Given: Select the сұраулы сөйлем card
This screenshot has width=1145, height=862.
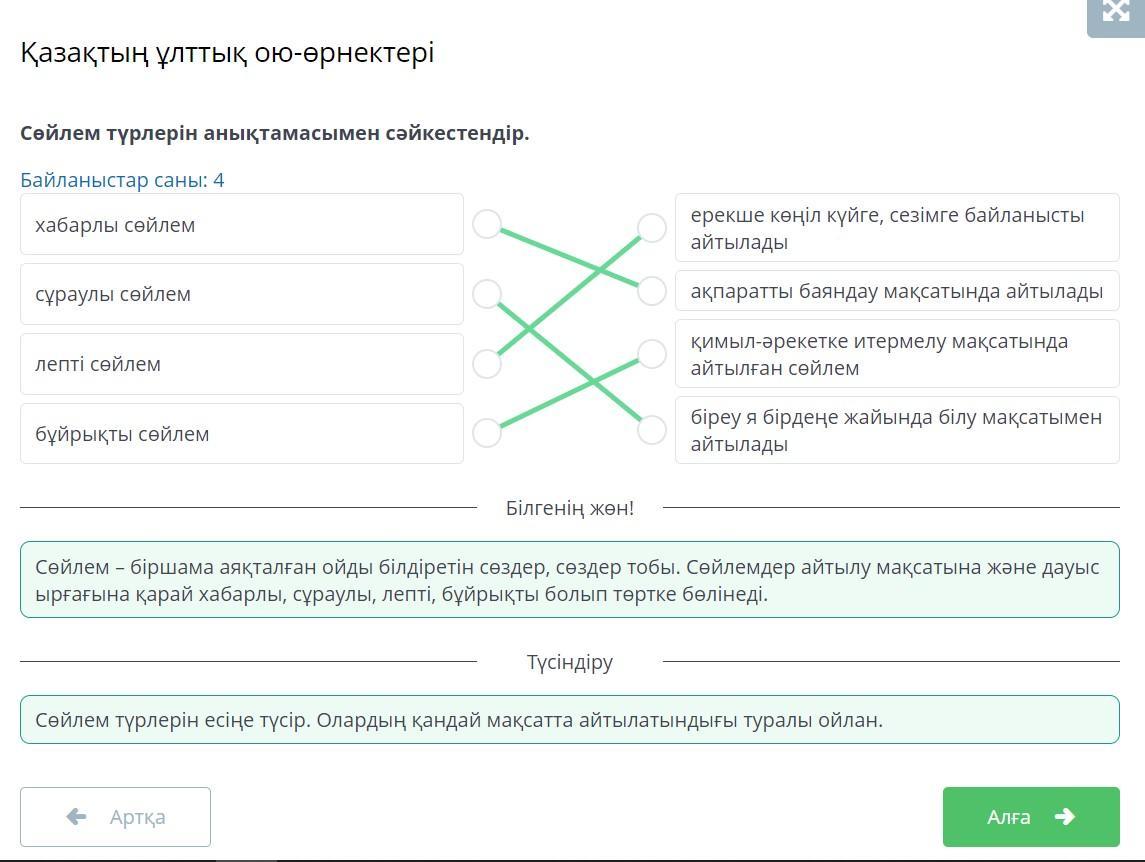Looking at the screenshot, I should coord(241,294).
